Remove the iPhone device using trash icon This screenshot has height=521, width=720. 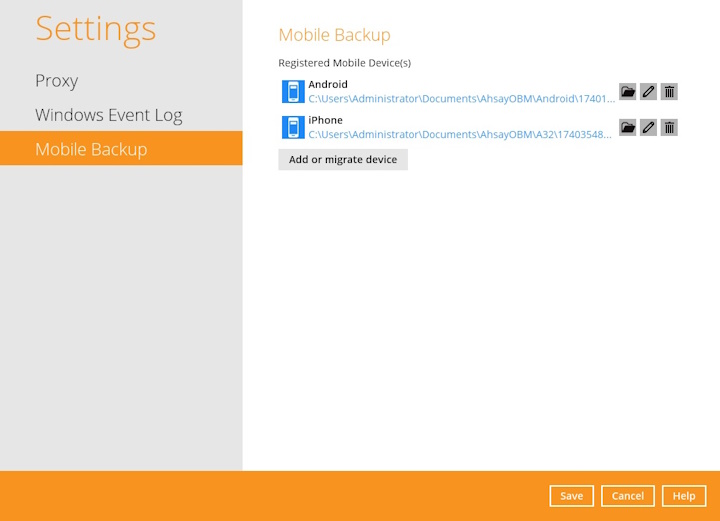(x=669, y=127)
